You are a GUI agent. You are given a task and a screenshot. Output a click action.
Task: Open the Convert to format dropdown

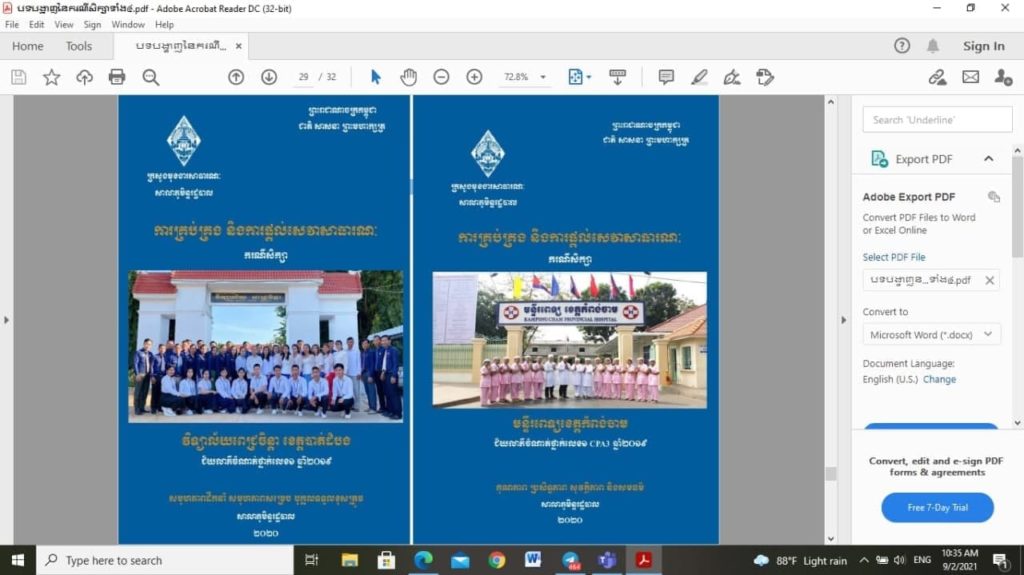[931, 335]
